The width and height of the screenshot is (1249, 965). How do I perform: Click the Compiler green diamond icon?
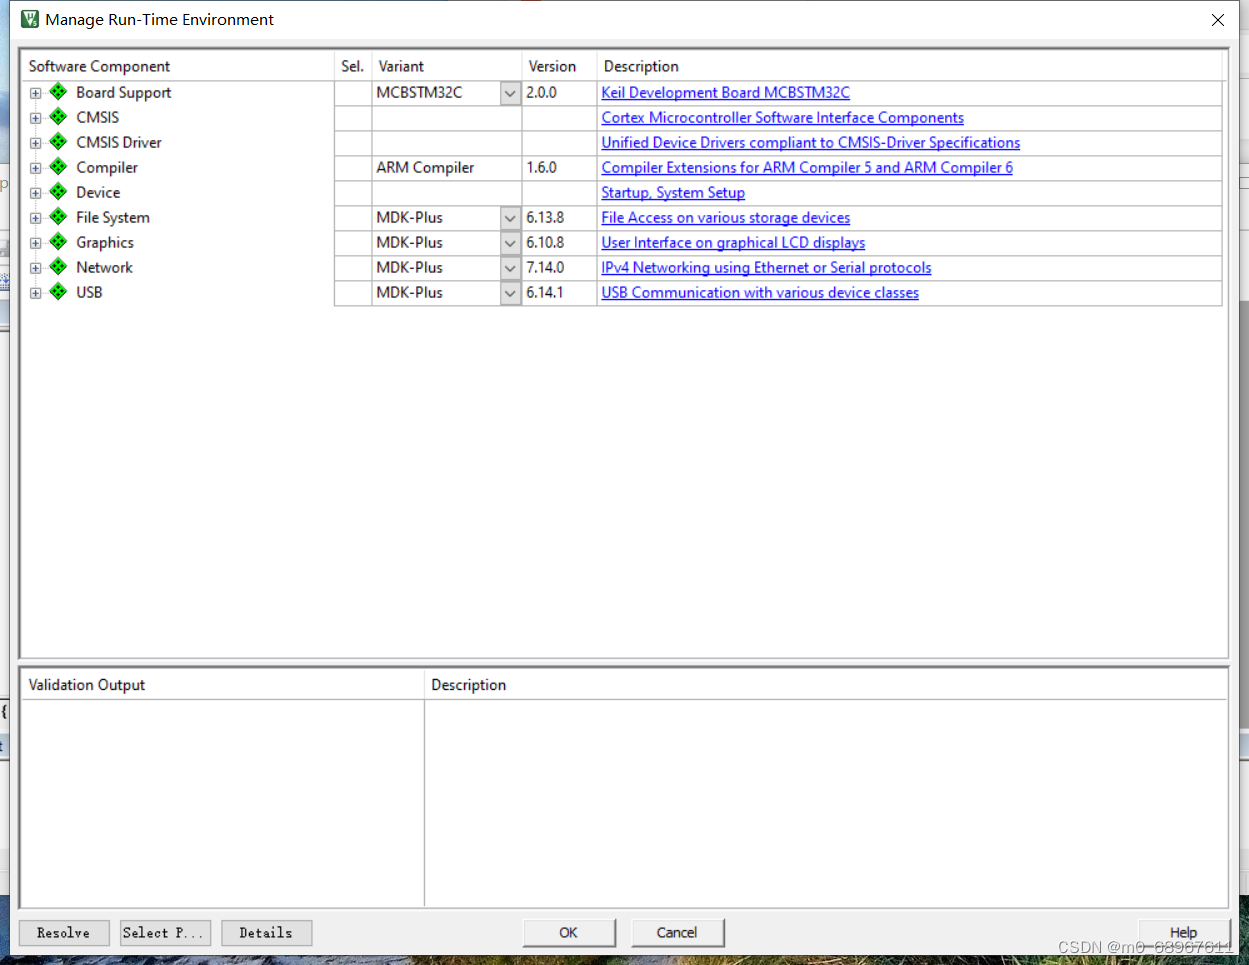(58, 167)
